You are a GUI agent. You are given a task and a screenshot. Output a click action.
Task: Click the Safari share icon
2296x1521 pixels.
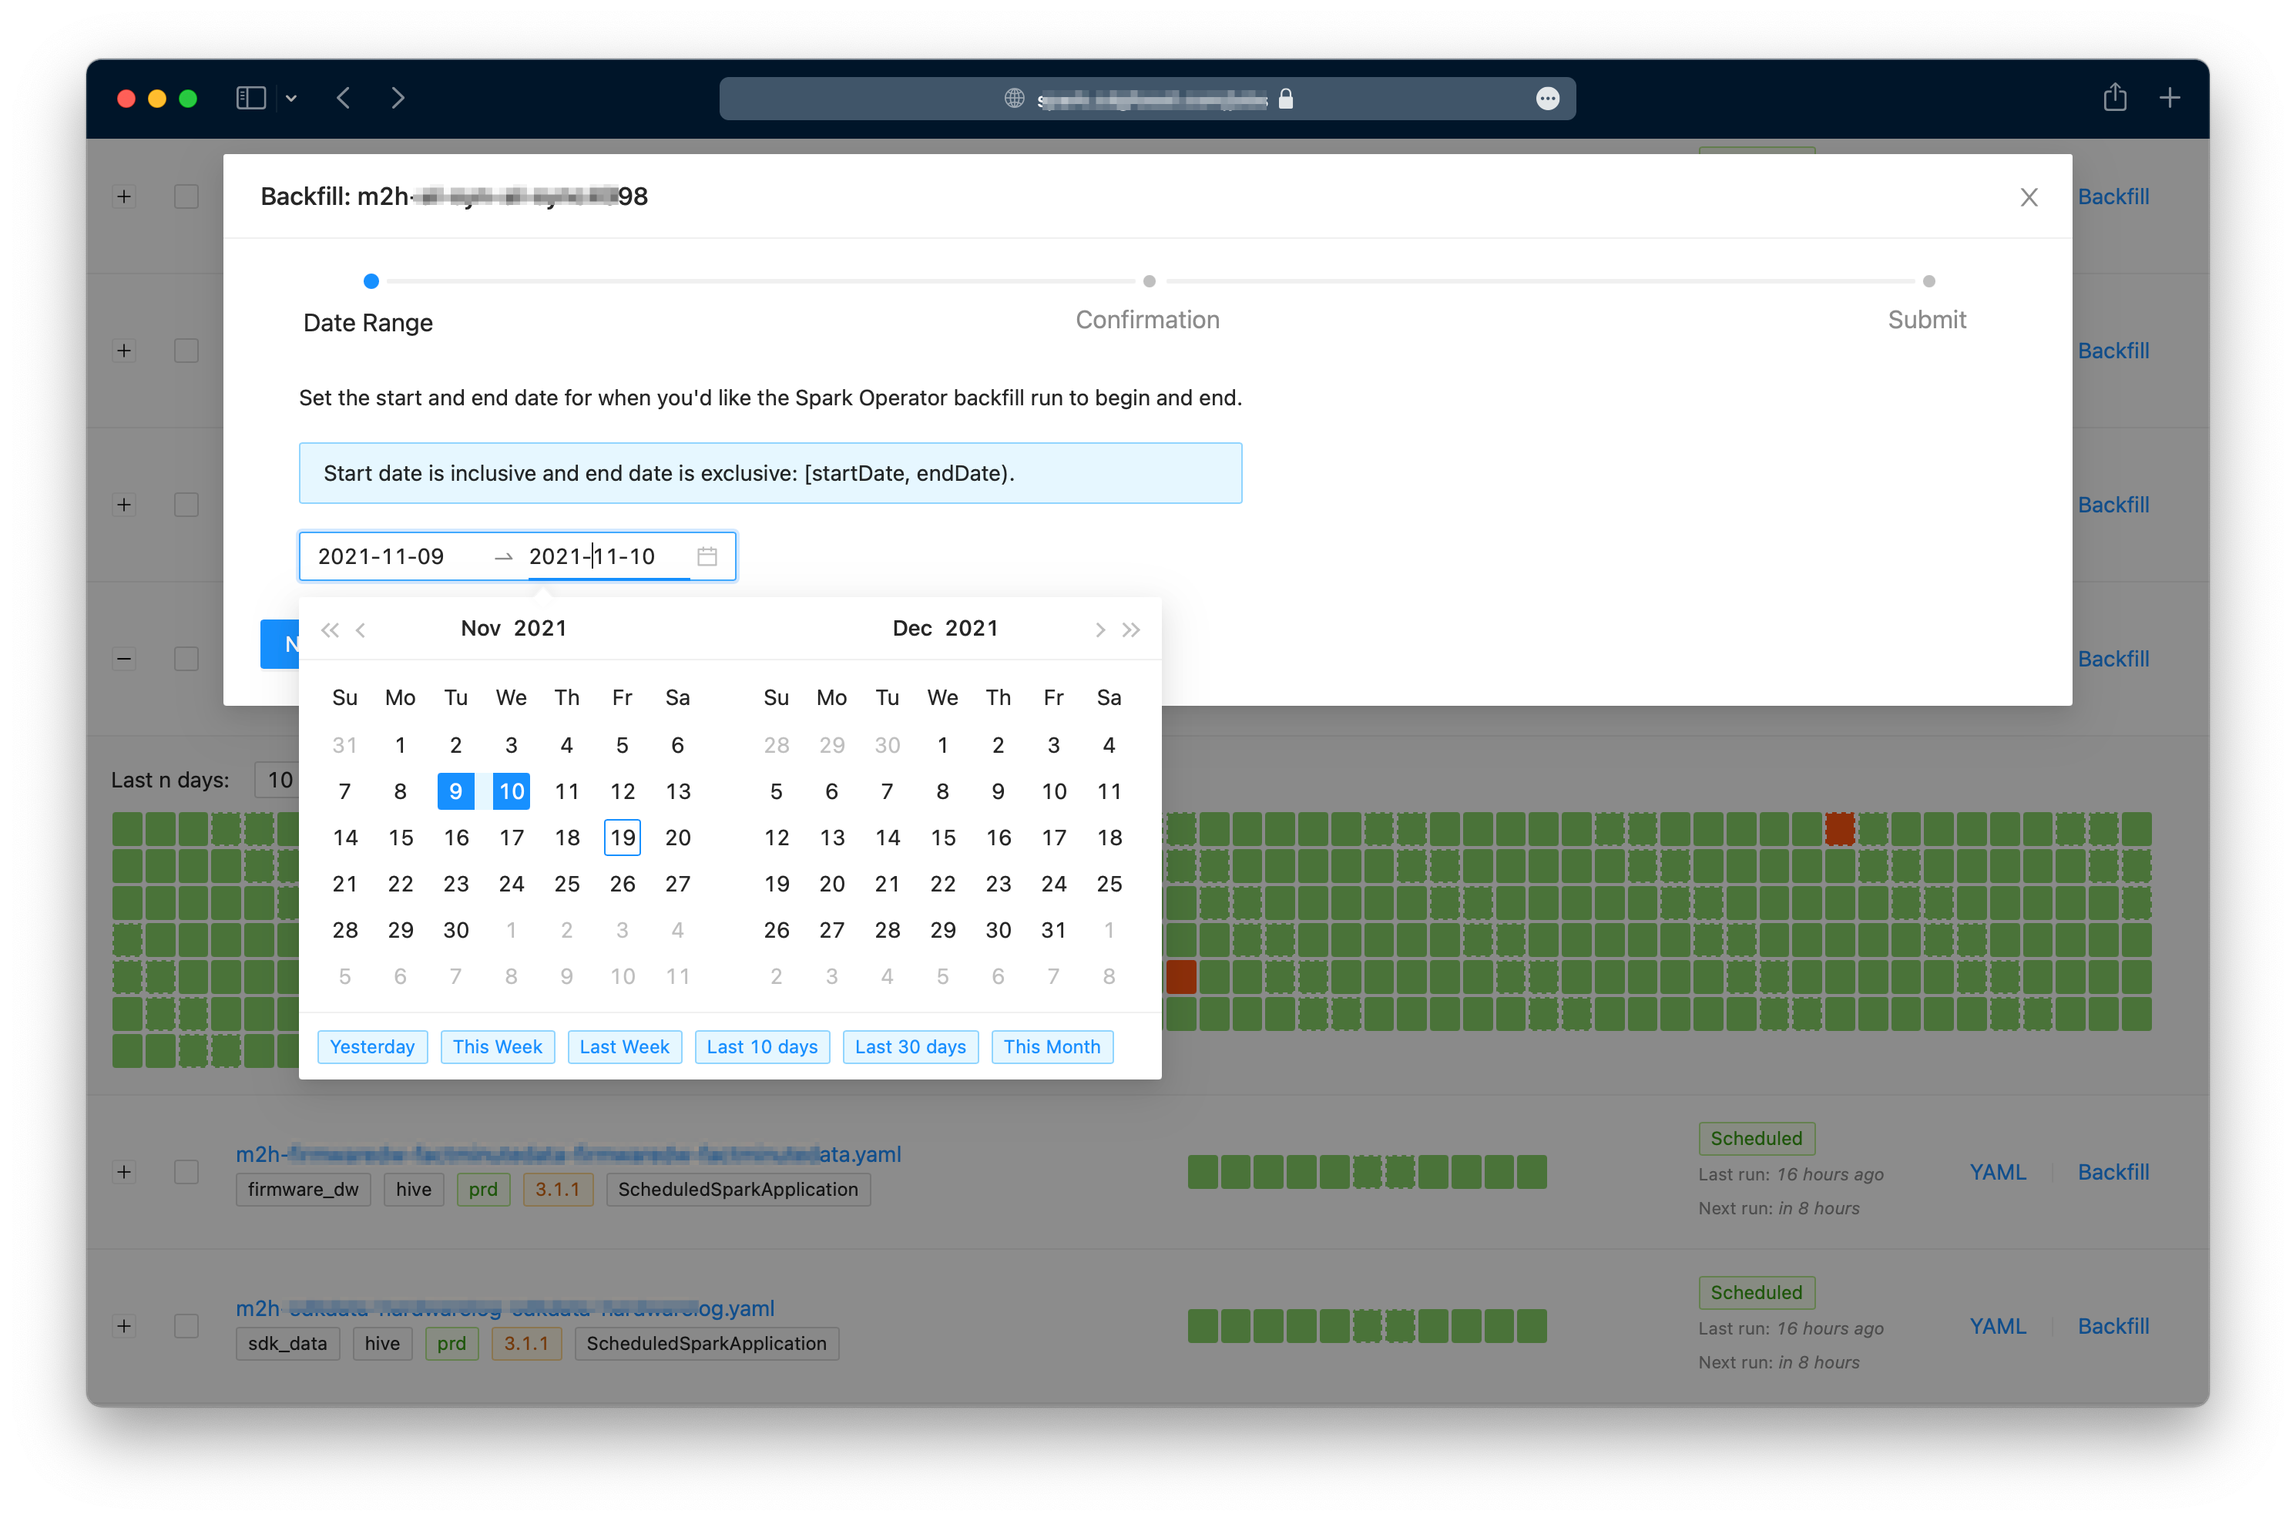point(2114,98)
